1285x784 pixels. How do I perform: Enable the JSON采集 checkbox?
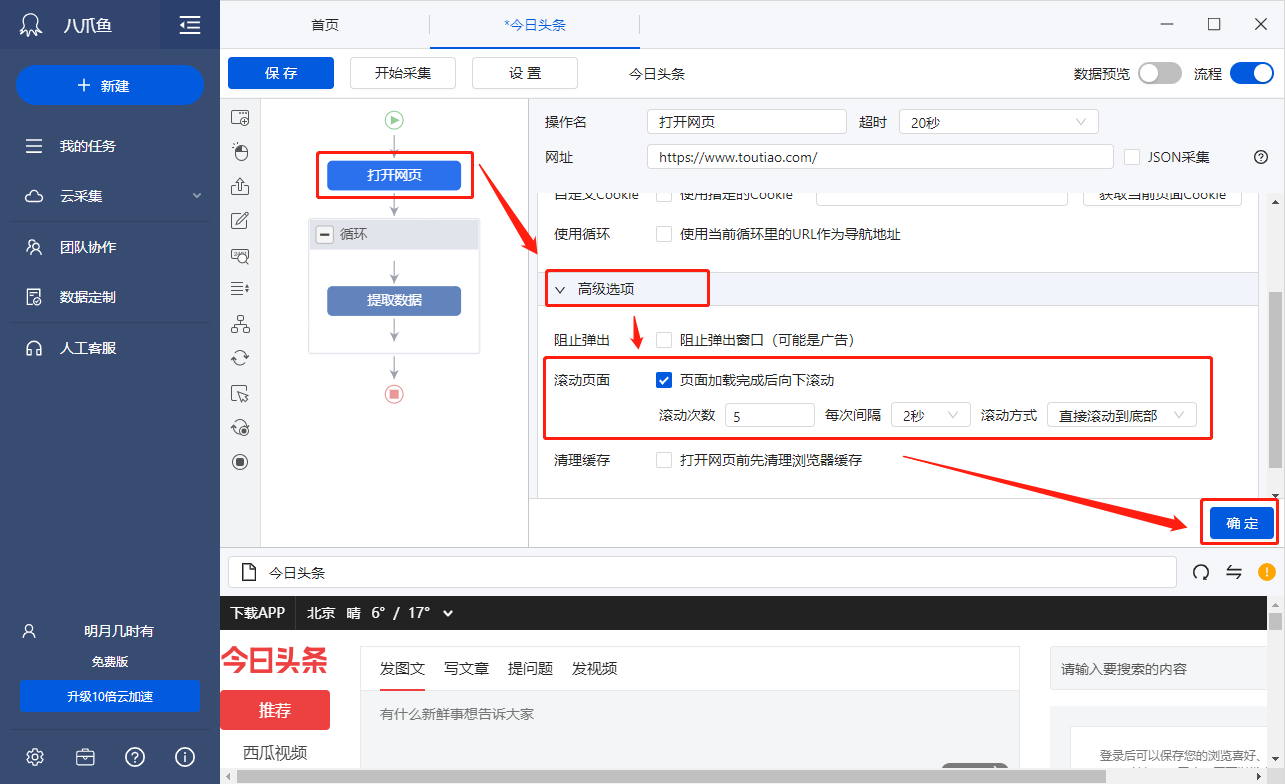click(x=1132, y=157)
